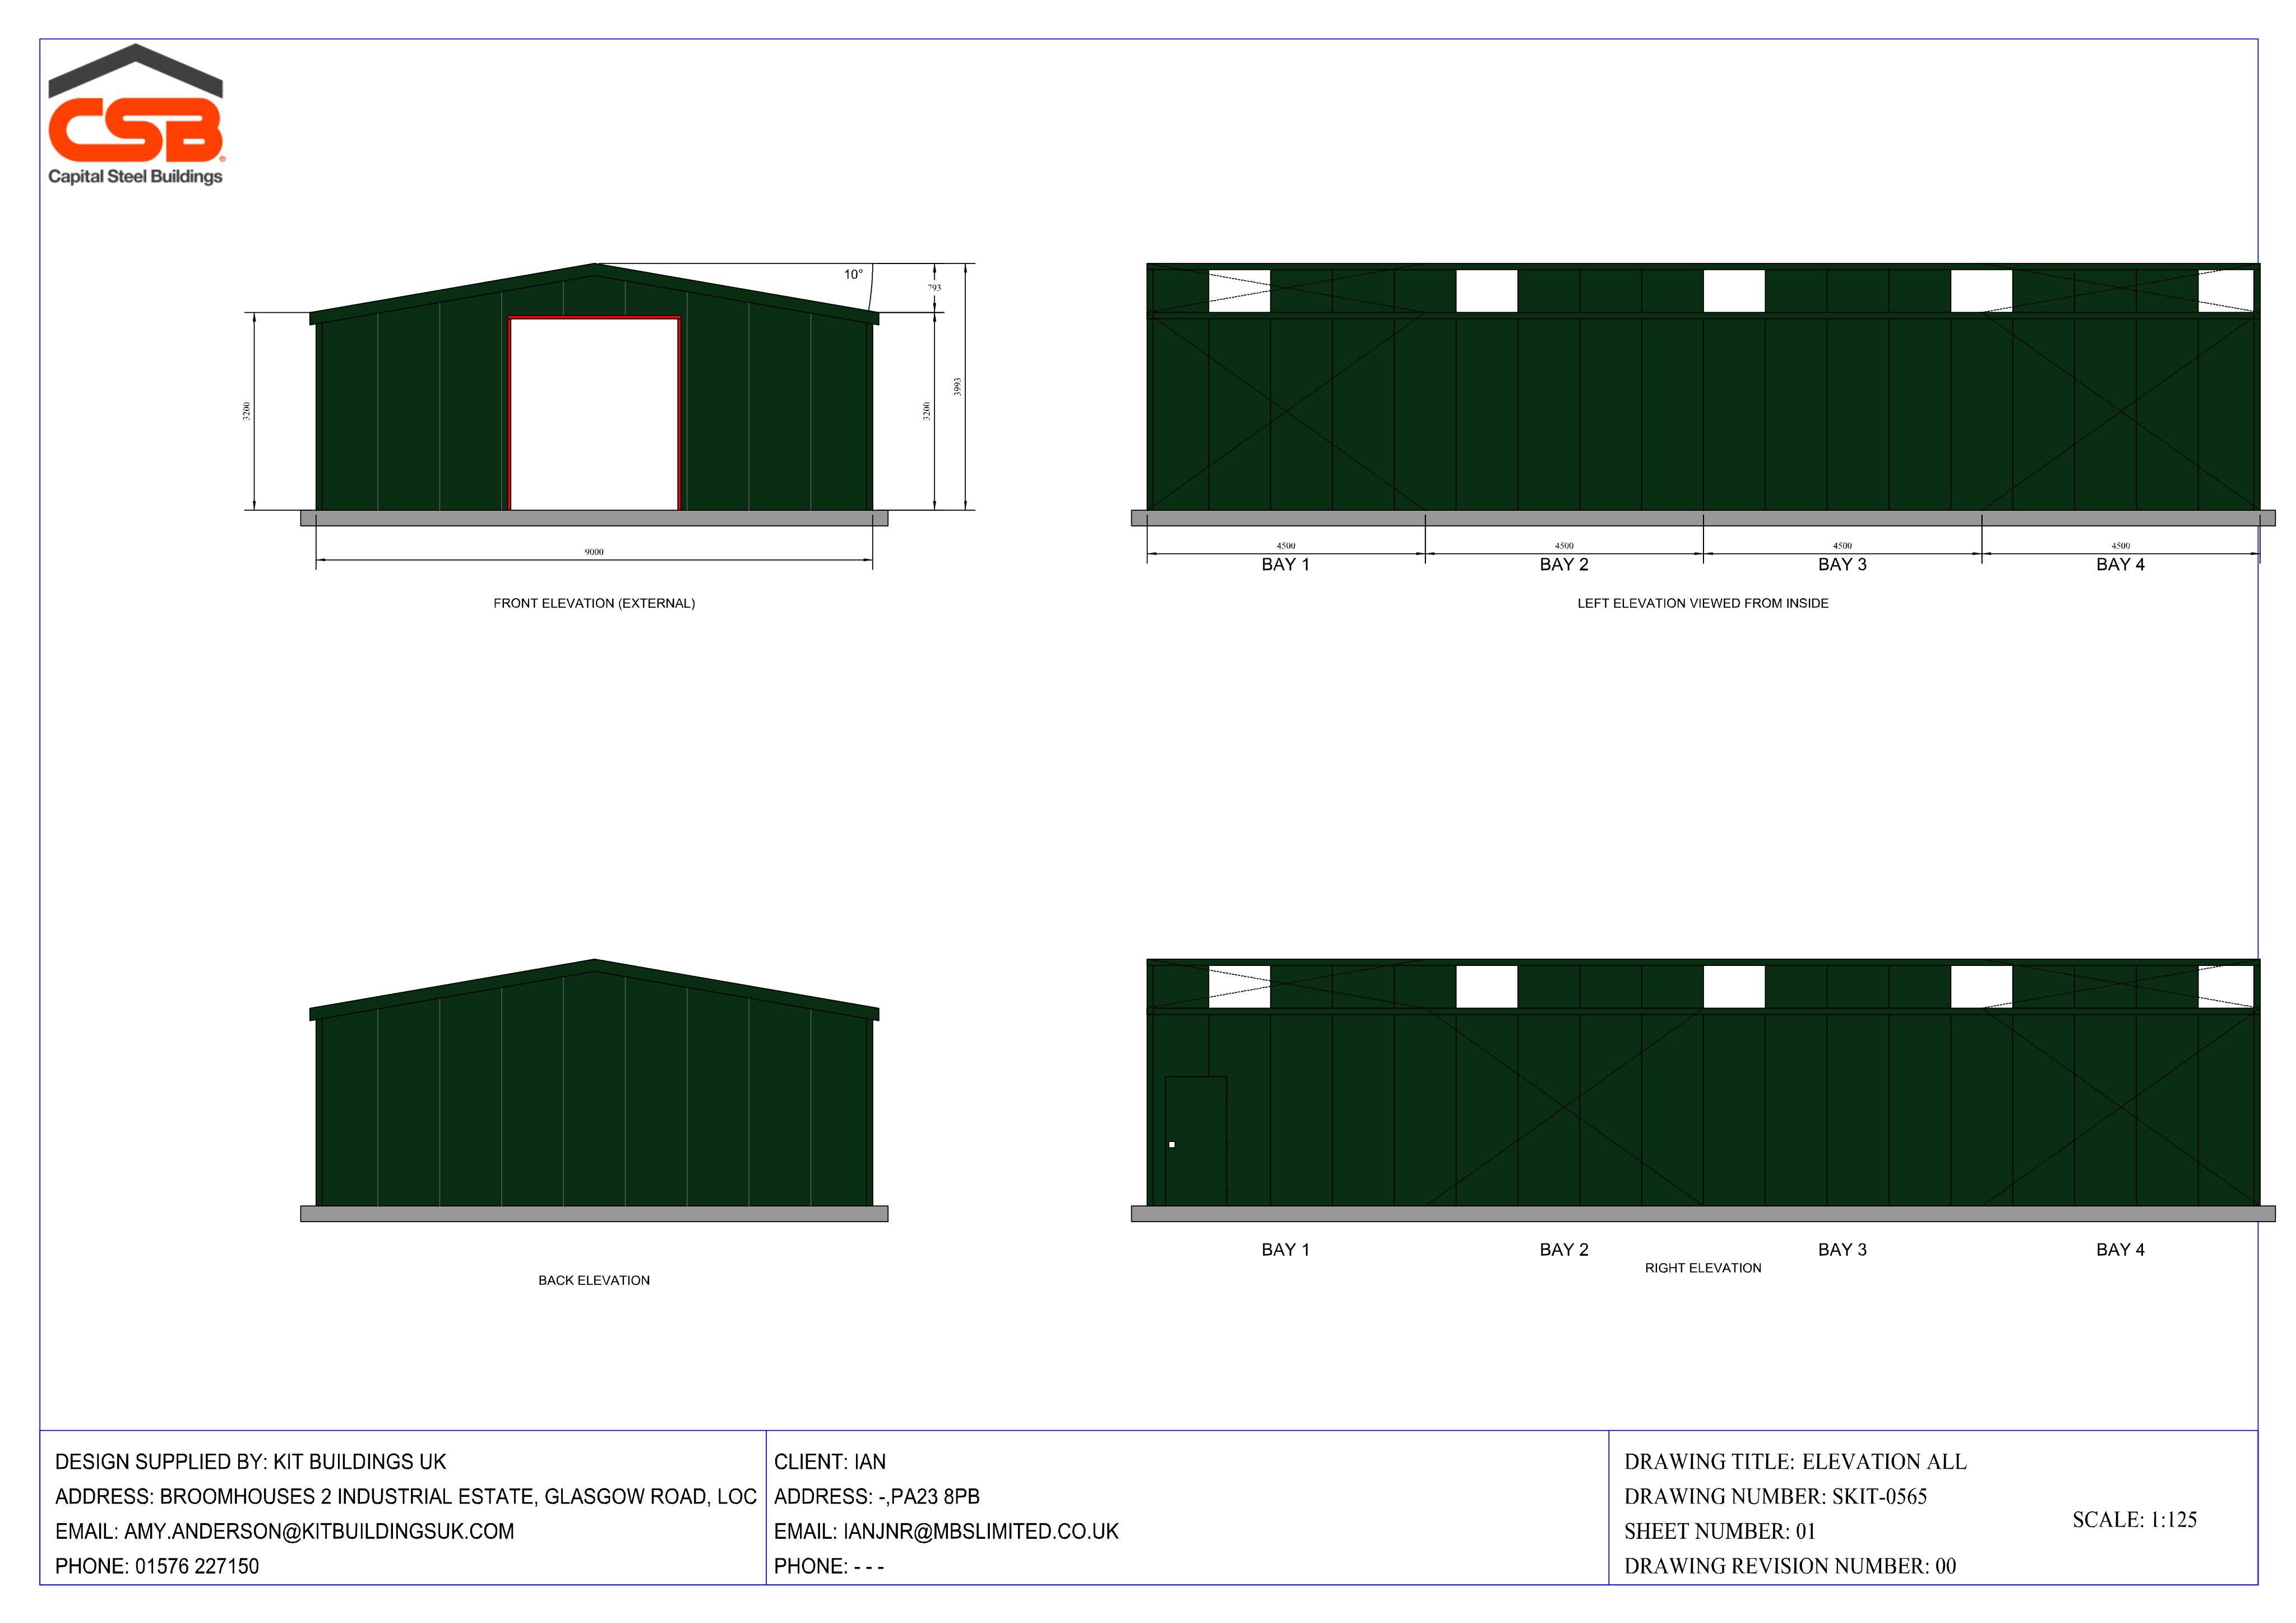Click the roof ridge peak of the back elevation
This screenshot has height=1623, width=2296.
point(594,962)
